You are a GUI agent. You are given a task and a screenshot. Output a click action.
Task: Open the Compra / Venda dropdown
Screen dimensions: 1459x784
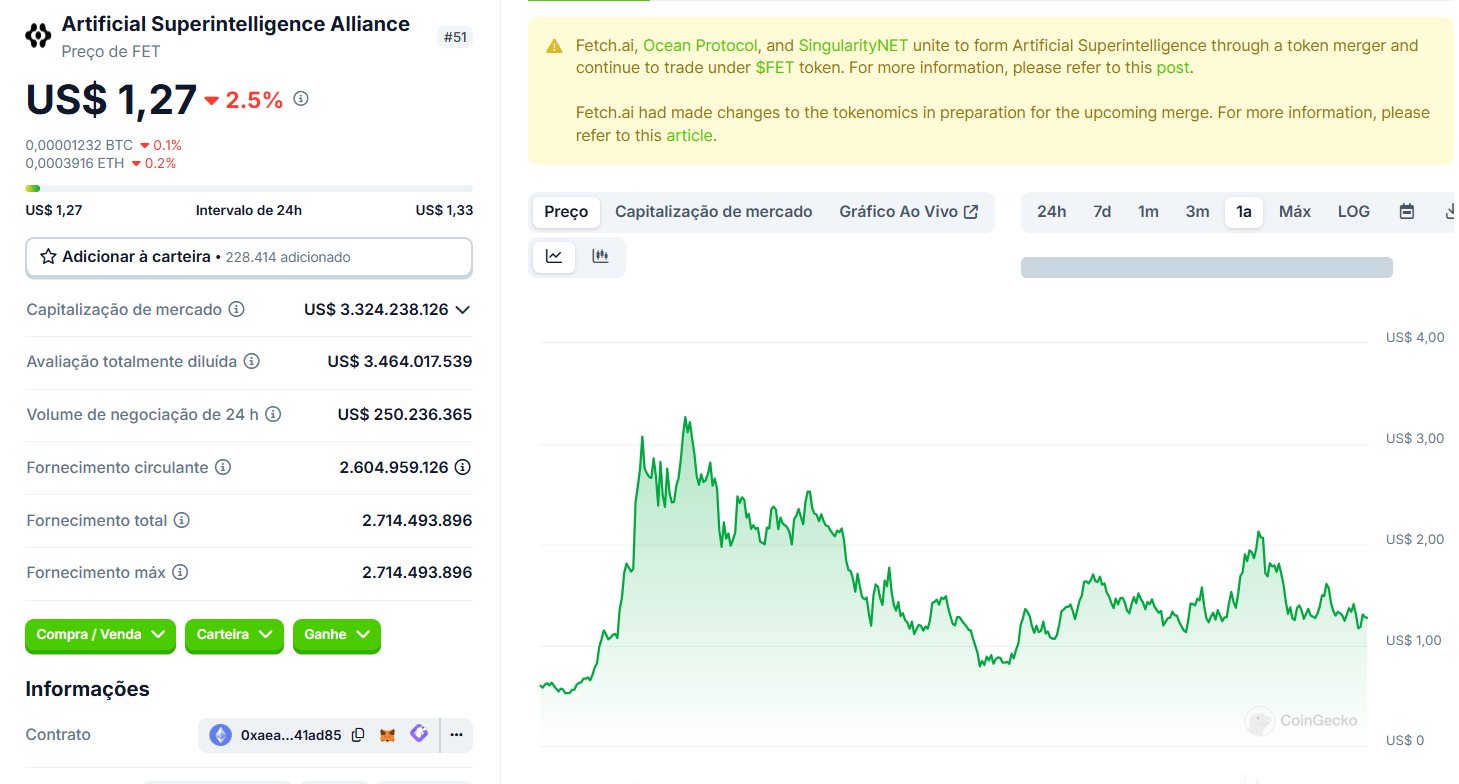(x=100, y=635)
